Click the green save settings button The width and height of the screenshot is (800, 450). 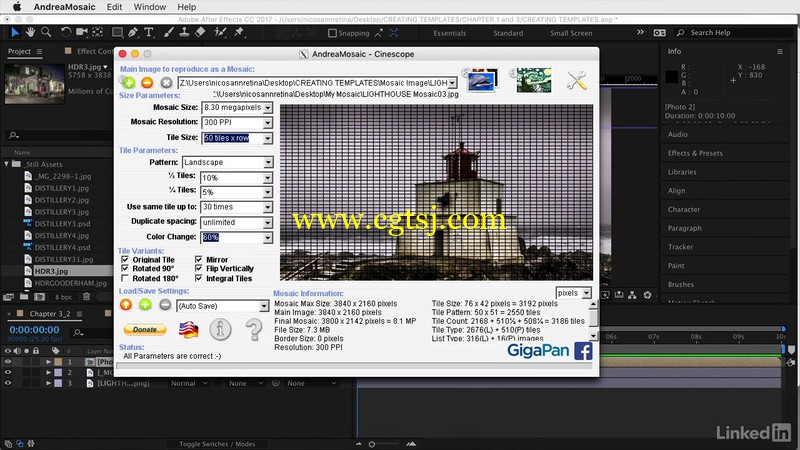coord(145,305)
